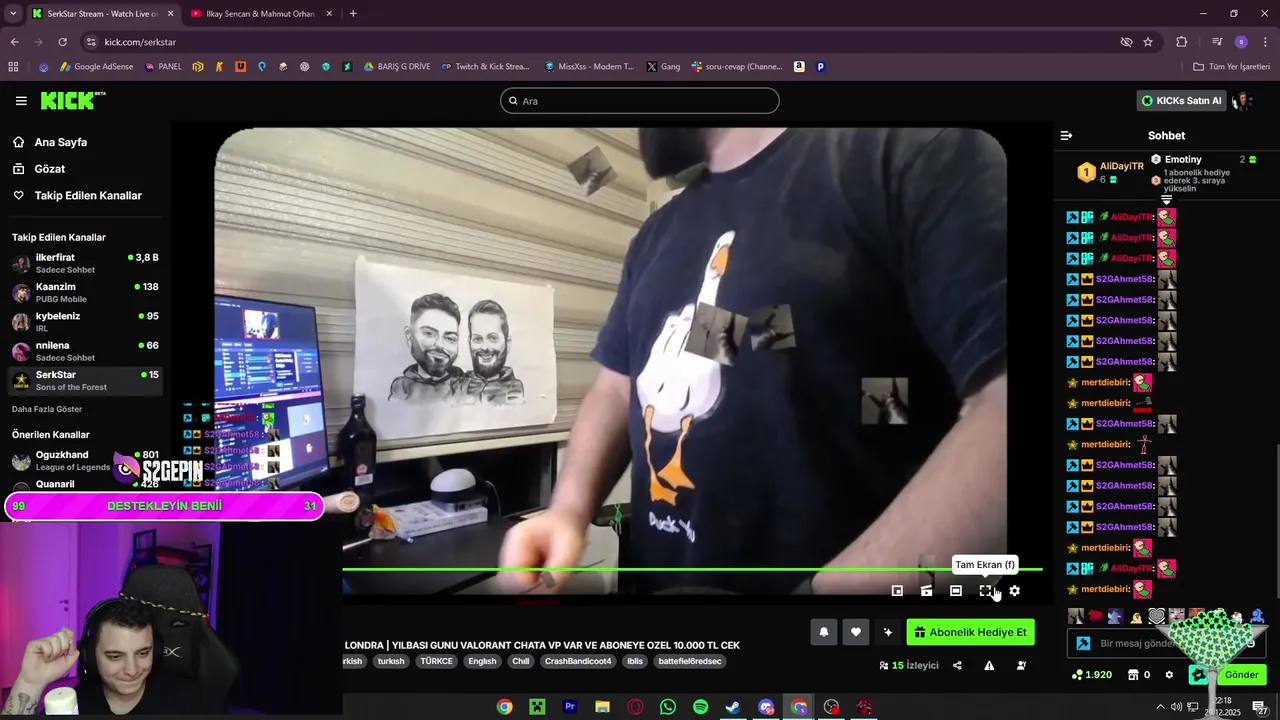This screenshot has width=1280, height=720.
Task: Switch to theater mode in player
Action: tap(956, 591)
